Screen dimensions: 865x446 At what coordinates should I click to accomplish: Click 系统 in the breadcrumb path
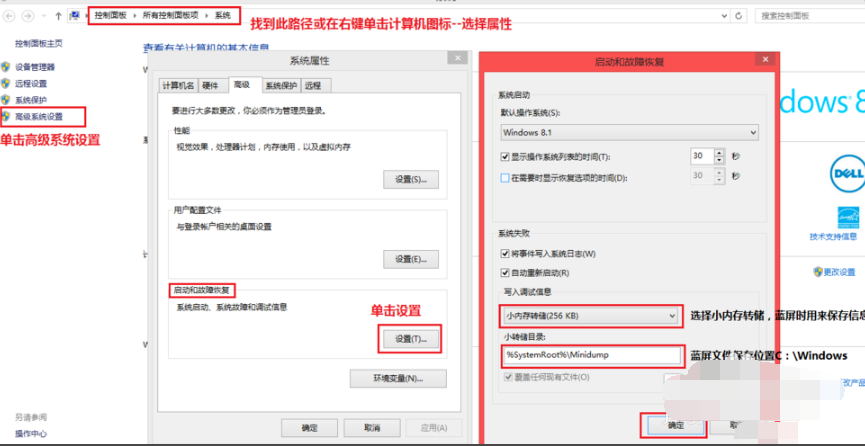pyautogui.click(x=223, y=16)
